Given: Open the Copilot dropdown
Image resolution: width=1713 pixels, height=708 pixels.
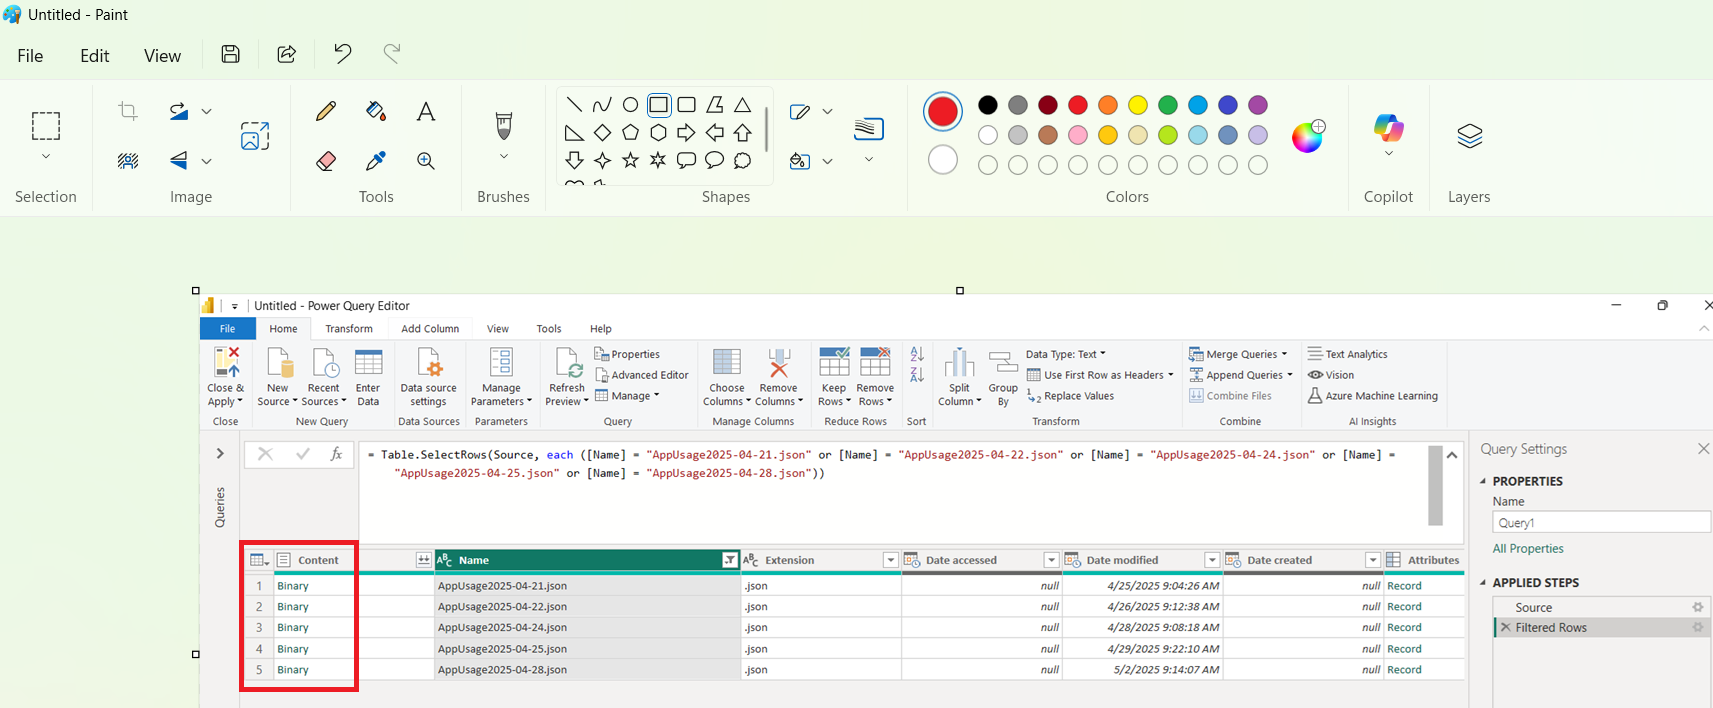Looking at the screenshot, I should (1388, 154).
